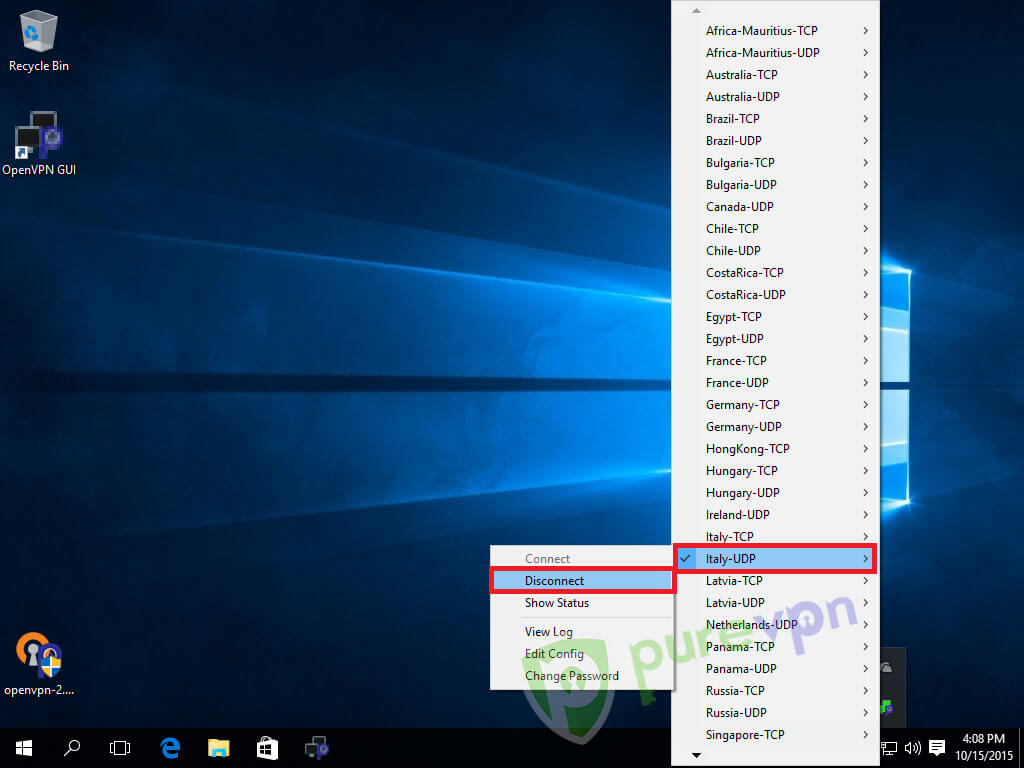The image size is (1024, 768).
Task: Open Task View on the taskbar
Action: [120, 748]
